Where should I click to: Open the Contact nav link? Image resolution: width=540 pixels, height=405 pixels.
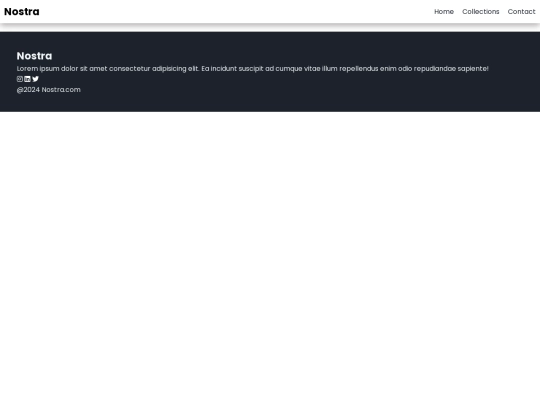tap(521, 12)
